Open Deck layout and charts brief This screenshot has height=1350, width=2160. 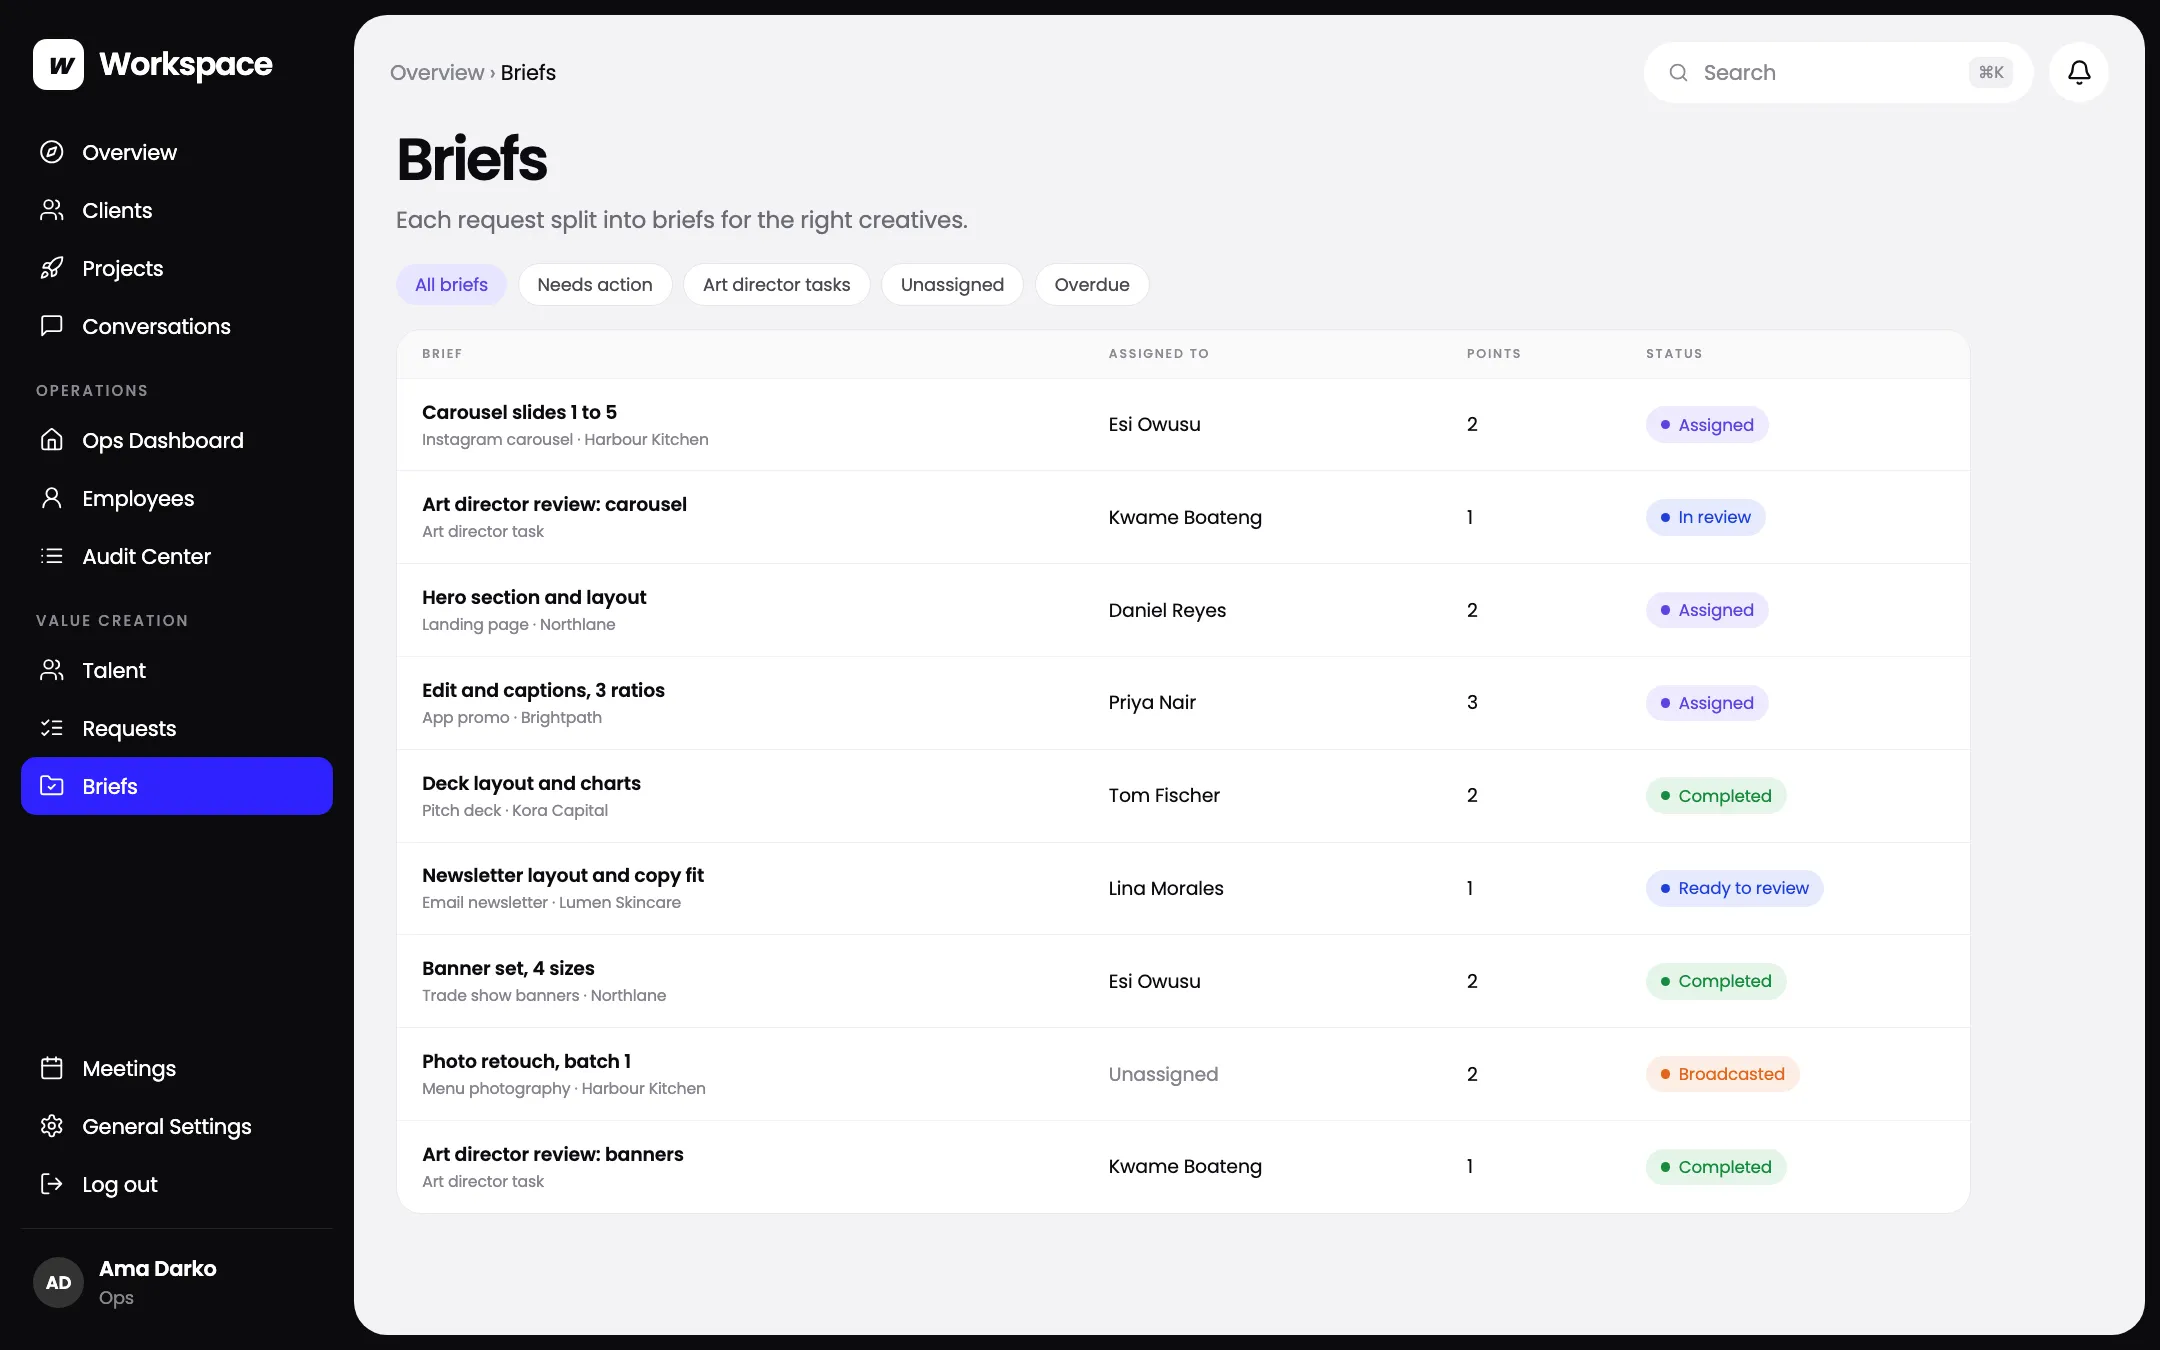click(1183, 796)
